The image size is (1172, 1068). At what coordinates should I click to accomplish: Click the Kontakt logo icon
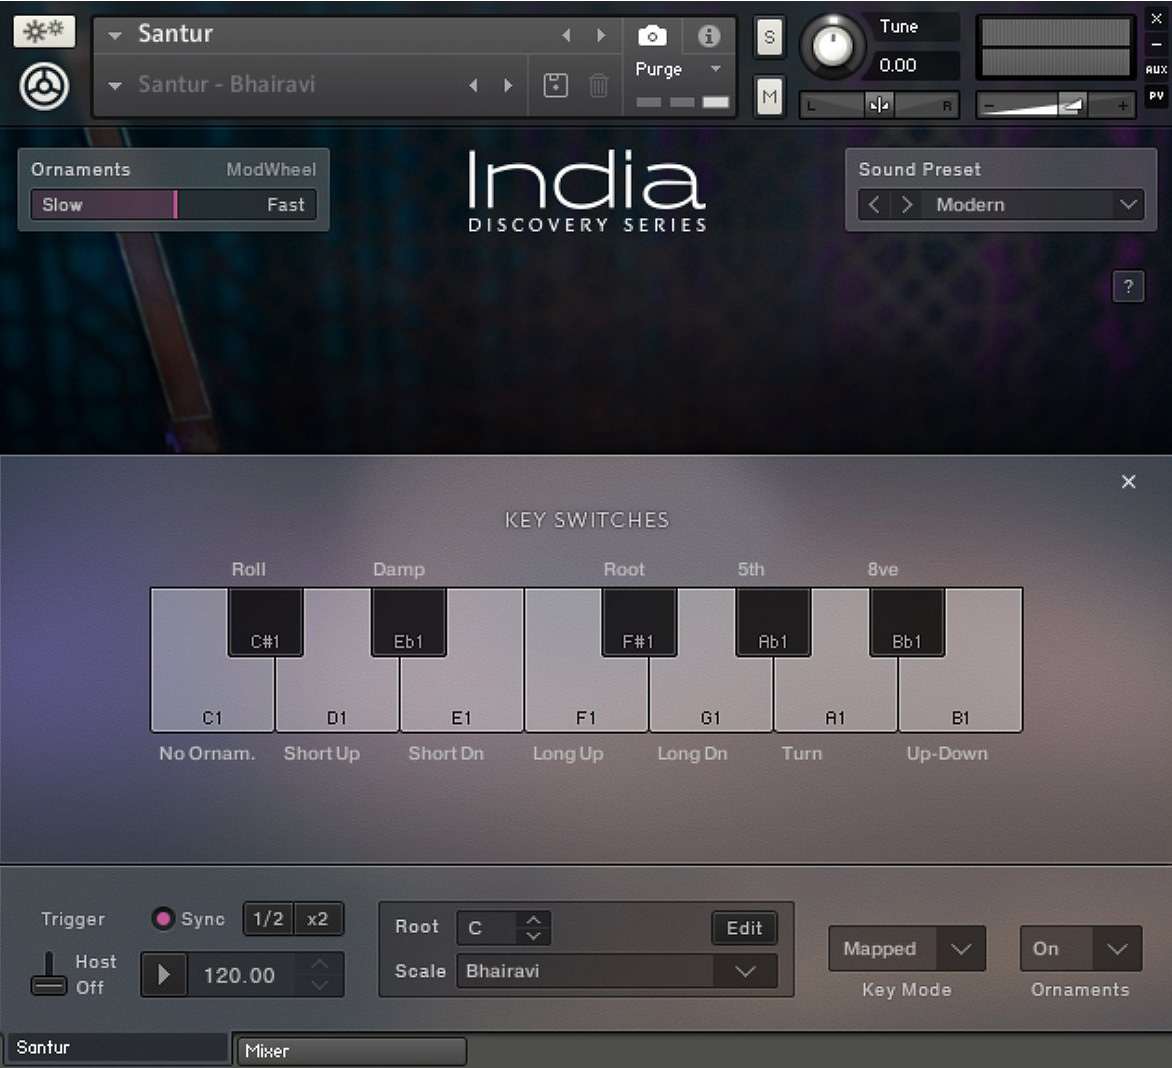(x=43, y=84)
